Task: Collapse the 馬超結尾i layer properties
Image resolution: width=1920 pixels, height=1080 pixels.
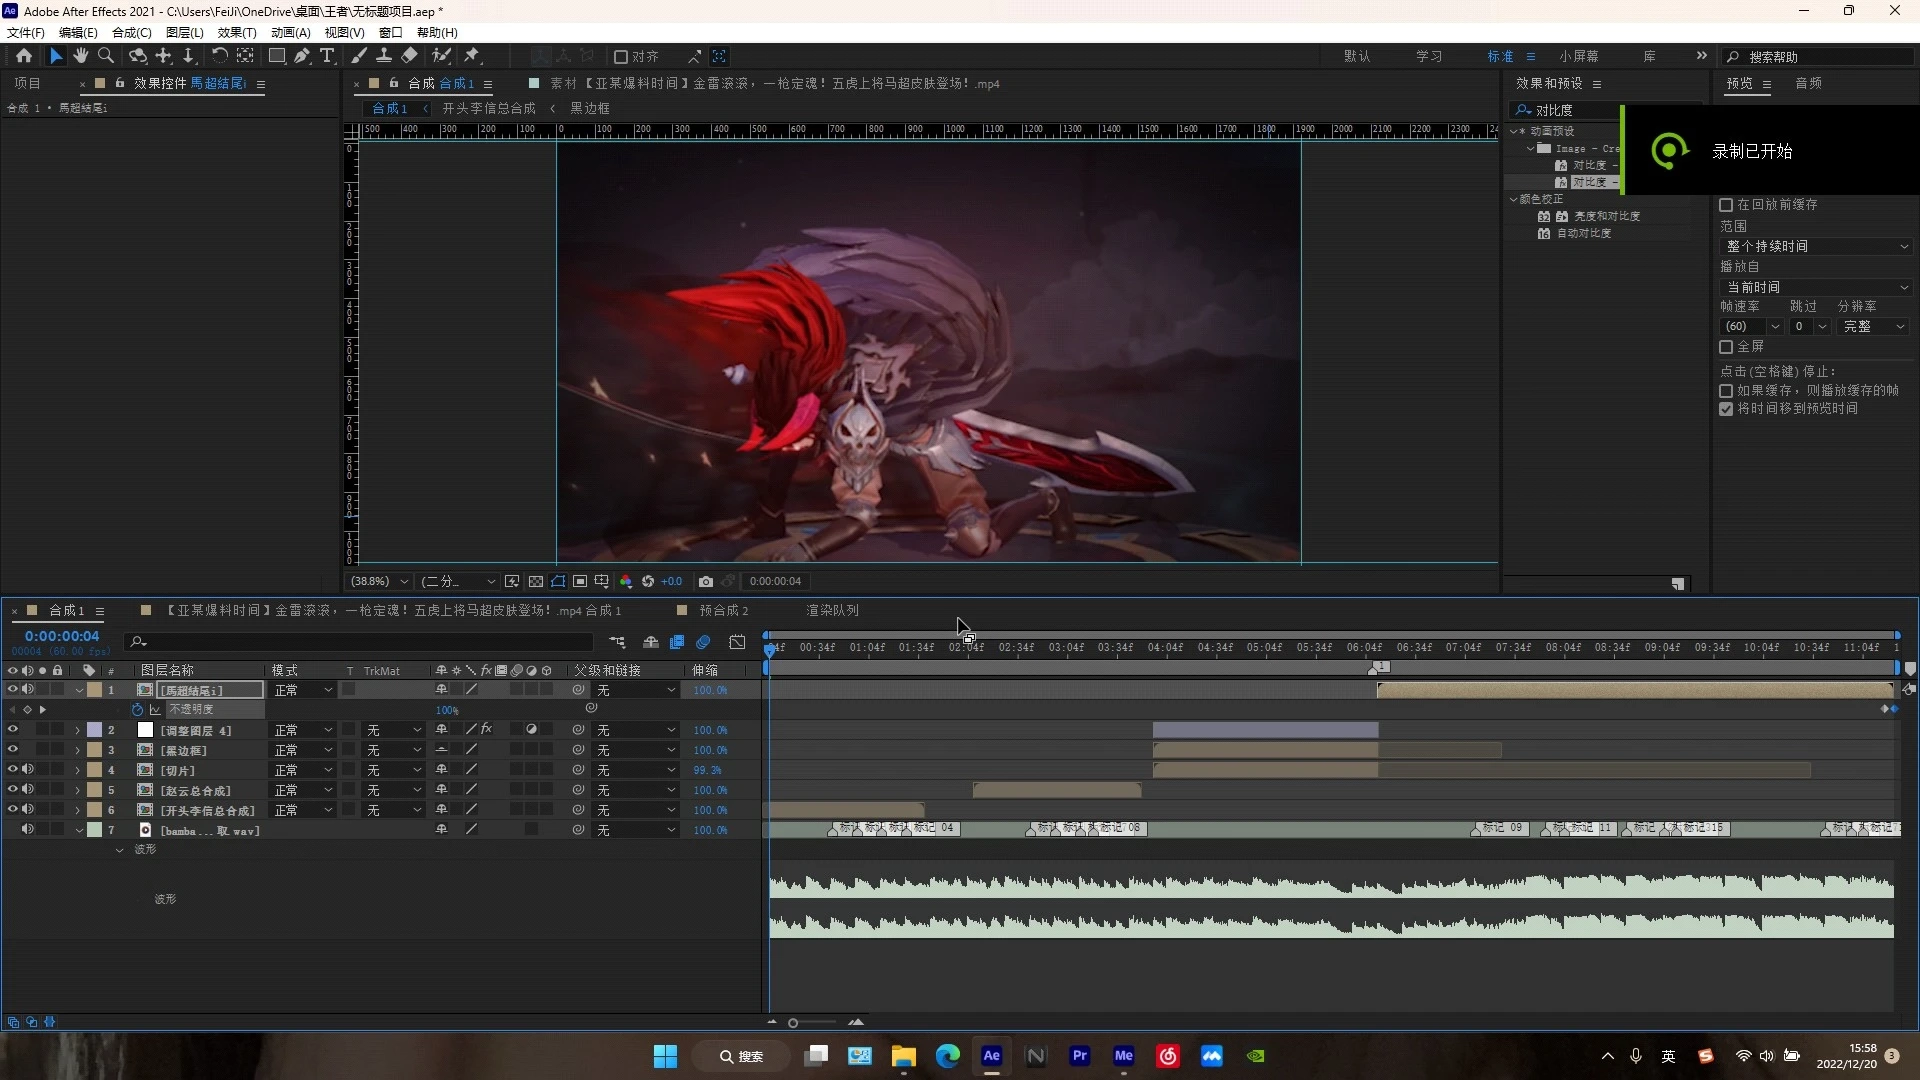Action: [78, 690]
